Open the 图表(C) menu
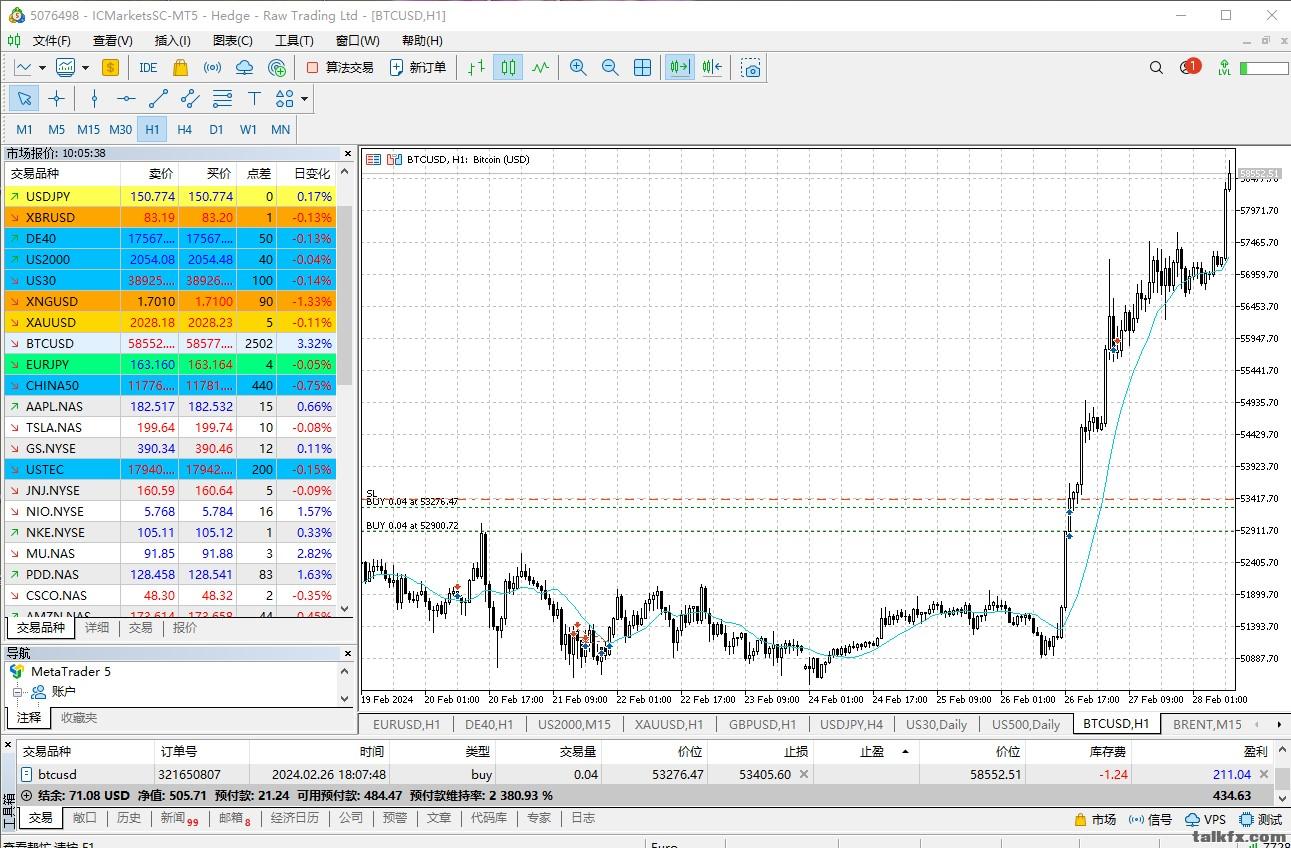 coord(233,41)
